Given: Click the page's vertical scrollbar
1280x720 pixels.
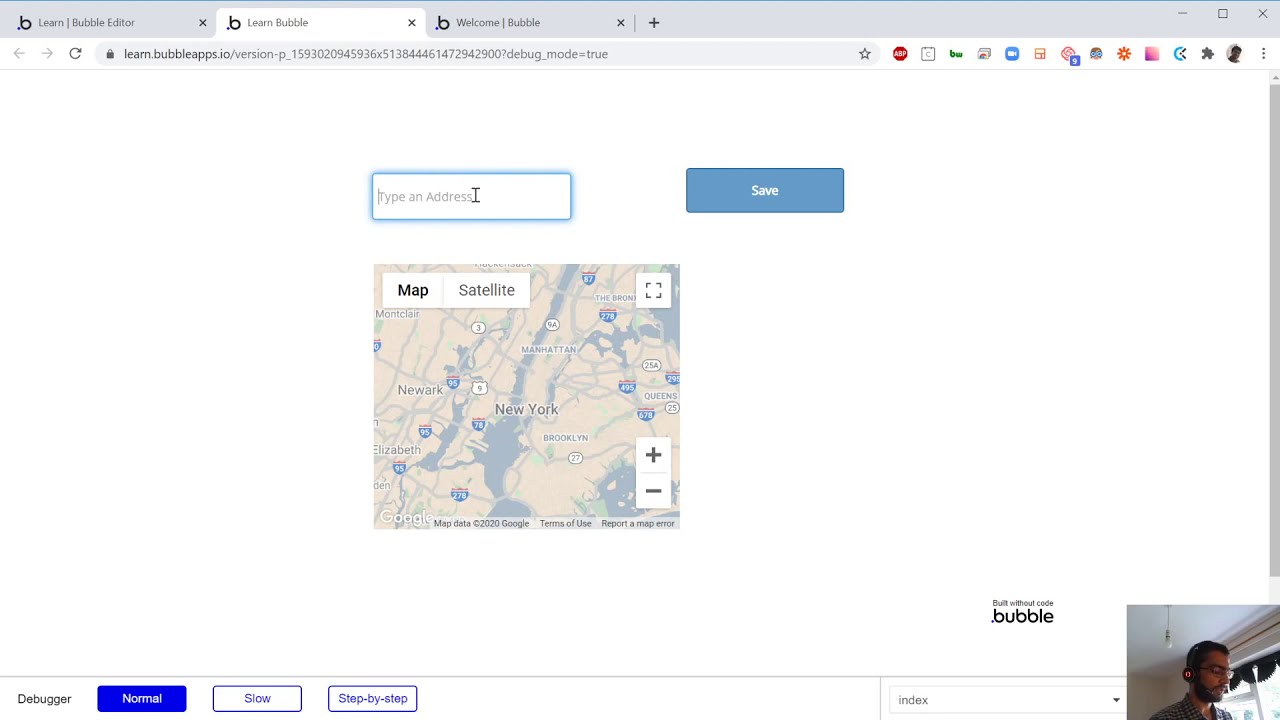Looking at the screenshot, I should [x=1273, y=330].
